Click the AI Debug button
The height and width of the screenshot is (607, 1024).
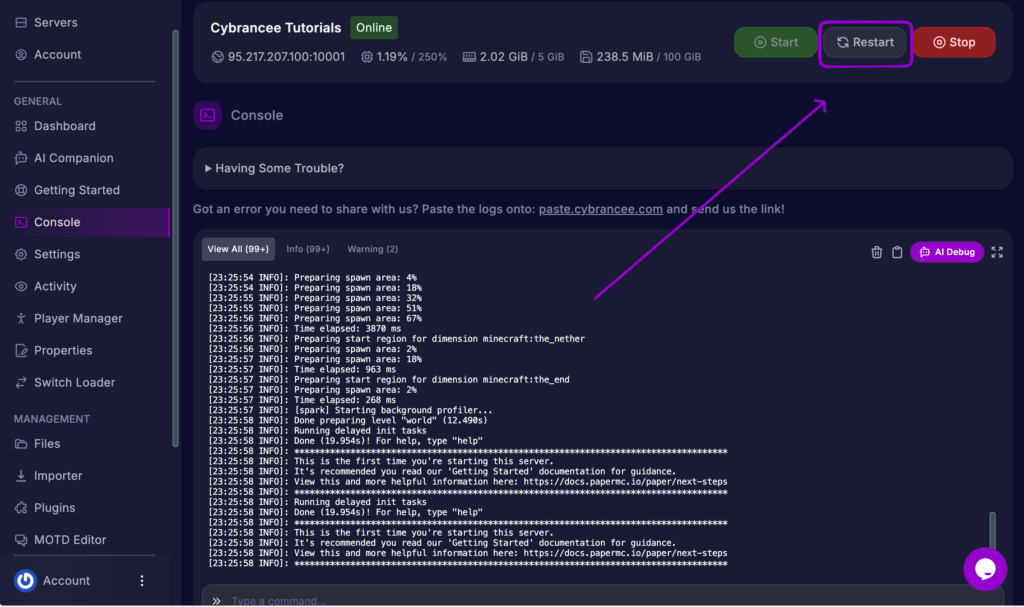[x=947, y=252]
